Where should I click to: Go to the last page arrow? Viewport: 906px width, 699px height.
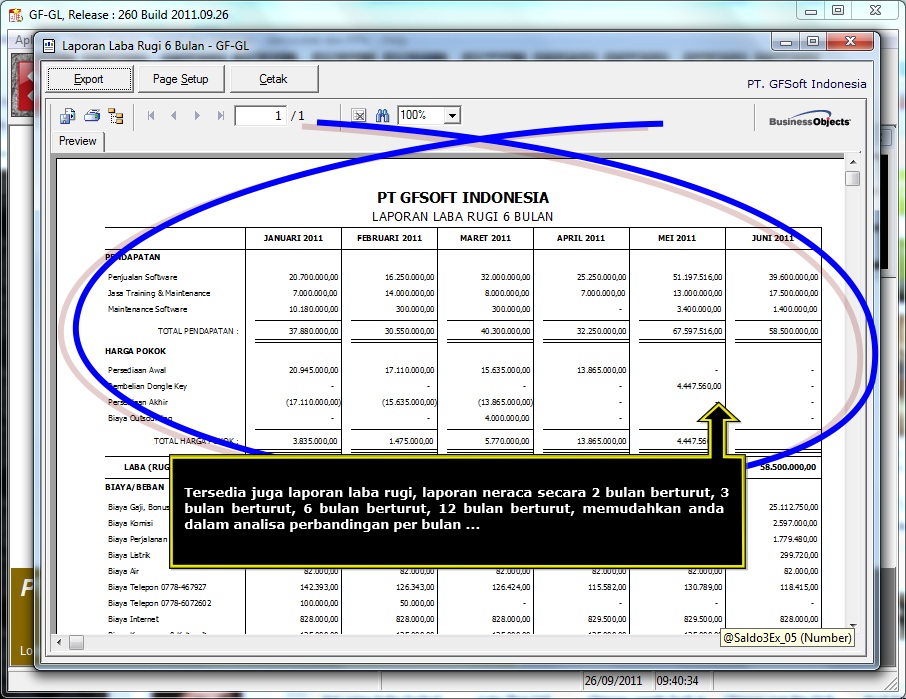[x=220, y=116]
